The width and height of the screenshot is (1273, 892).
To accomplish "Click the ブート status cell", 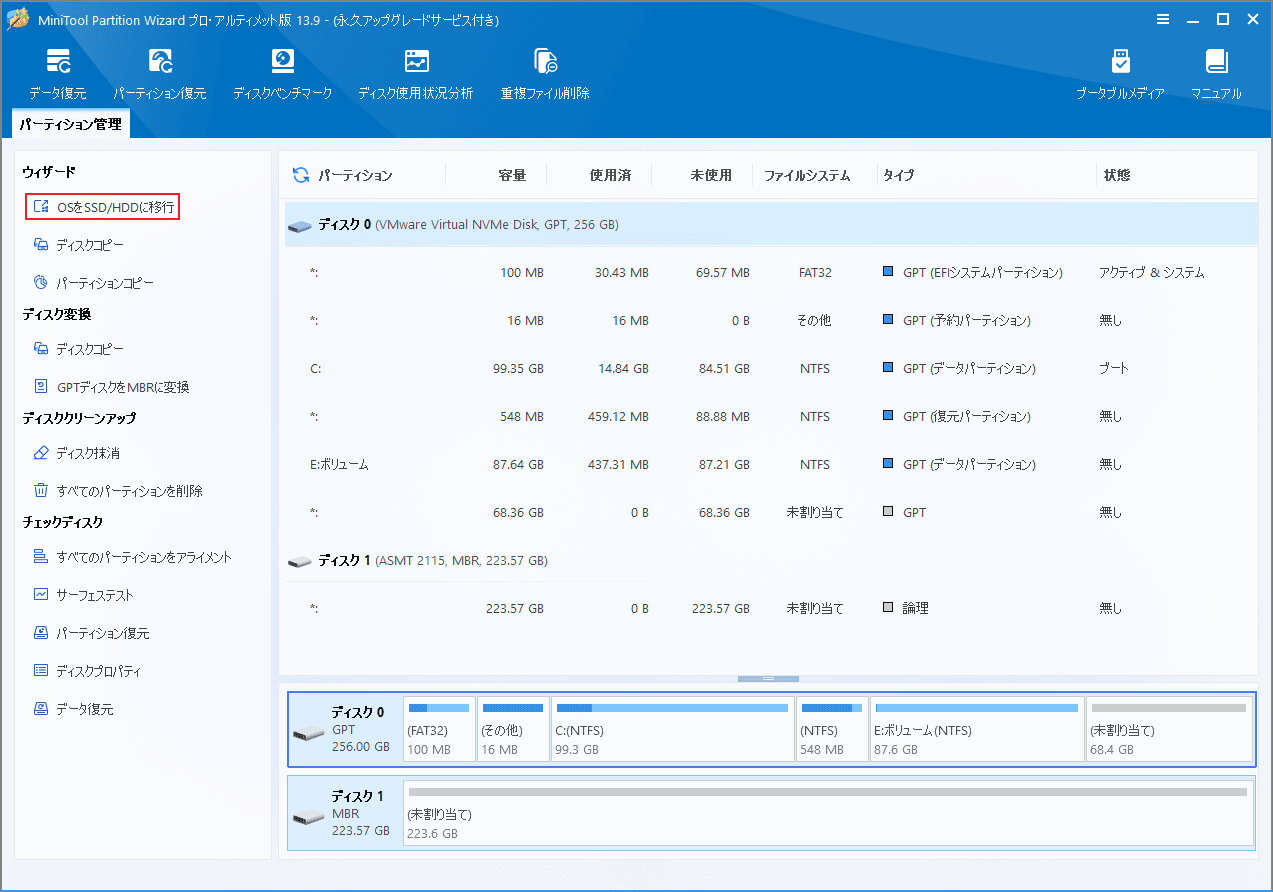I will 1114,369.
